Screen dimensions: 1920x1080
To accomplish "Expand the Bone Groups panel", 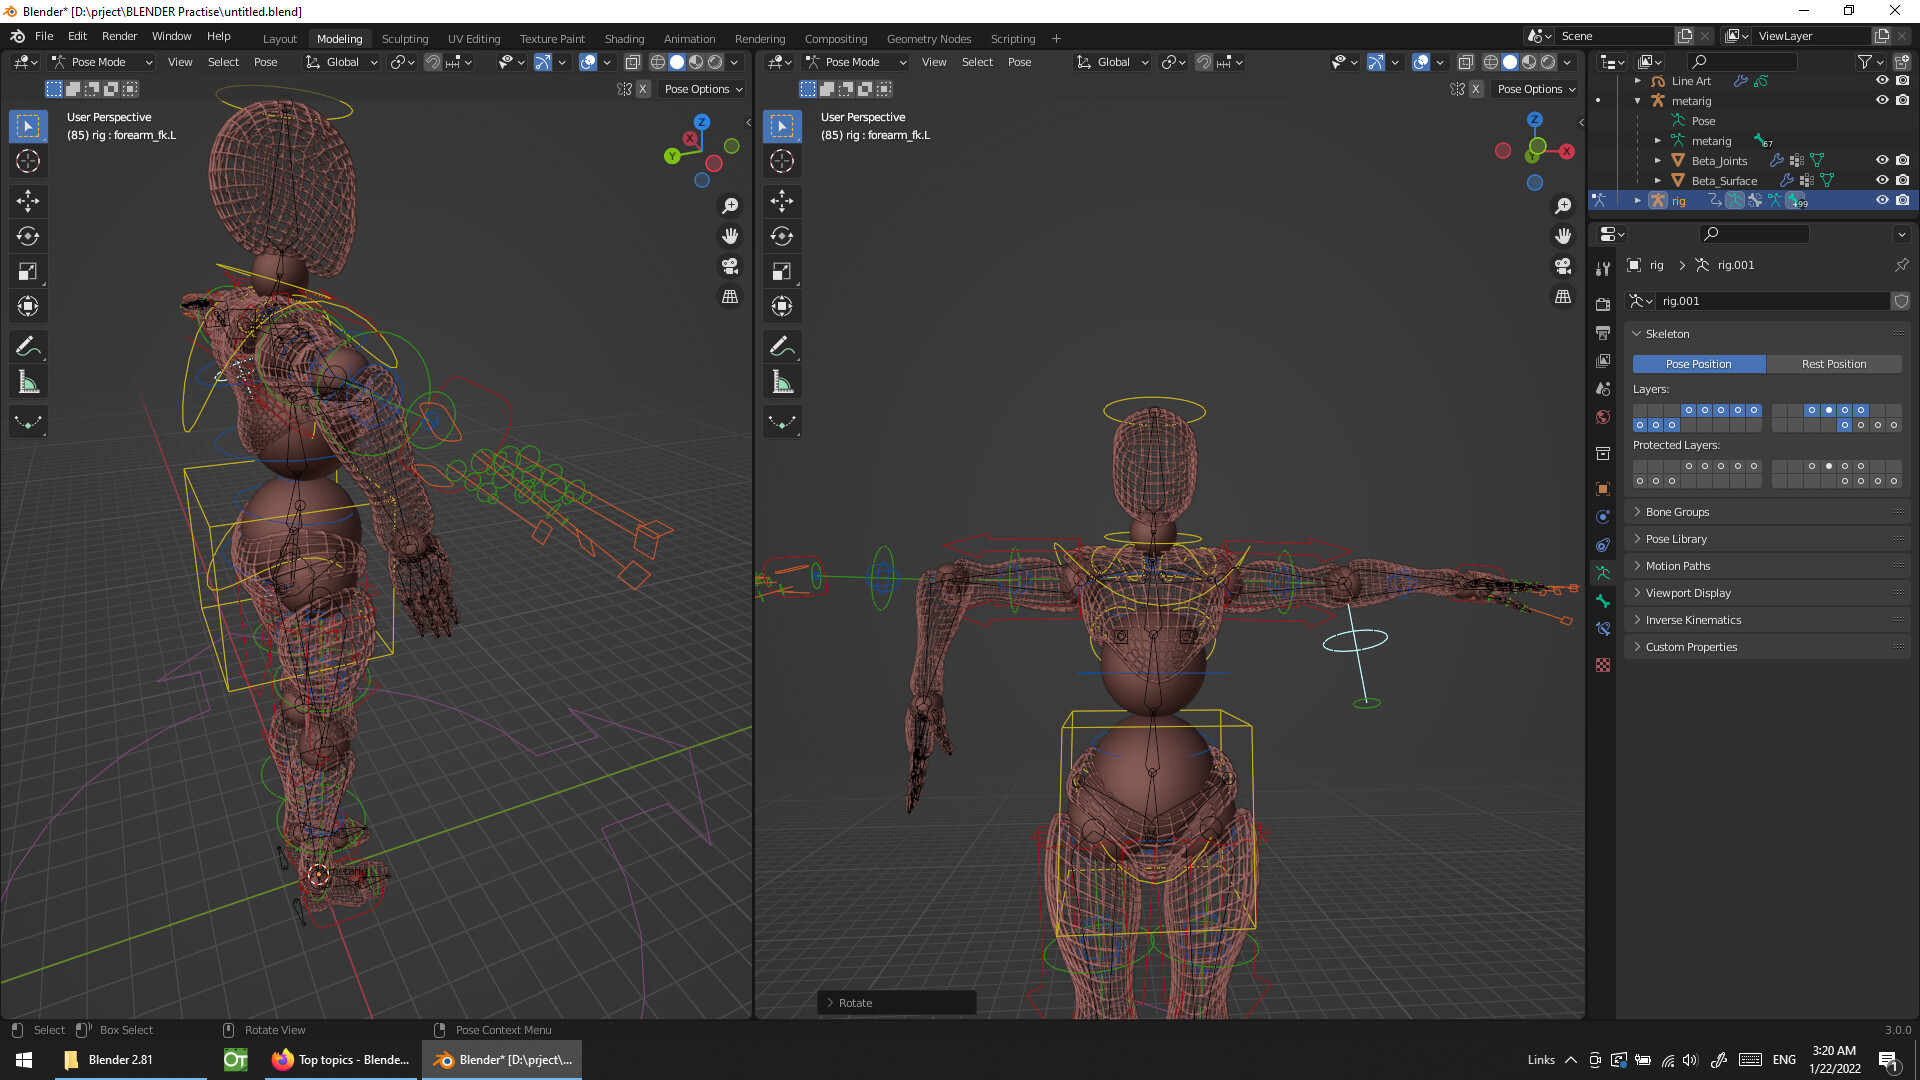I will [1677, 512].
